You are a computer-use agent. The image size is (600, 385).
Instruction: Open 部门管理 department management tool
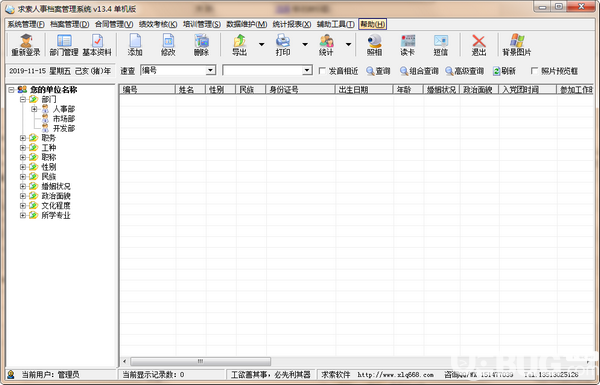(64, 45)
